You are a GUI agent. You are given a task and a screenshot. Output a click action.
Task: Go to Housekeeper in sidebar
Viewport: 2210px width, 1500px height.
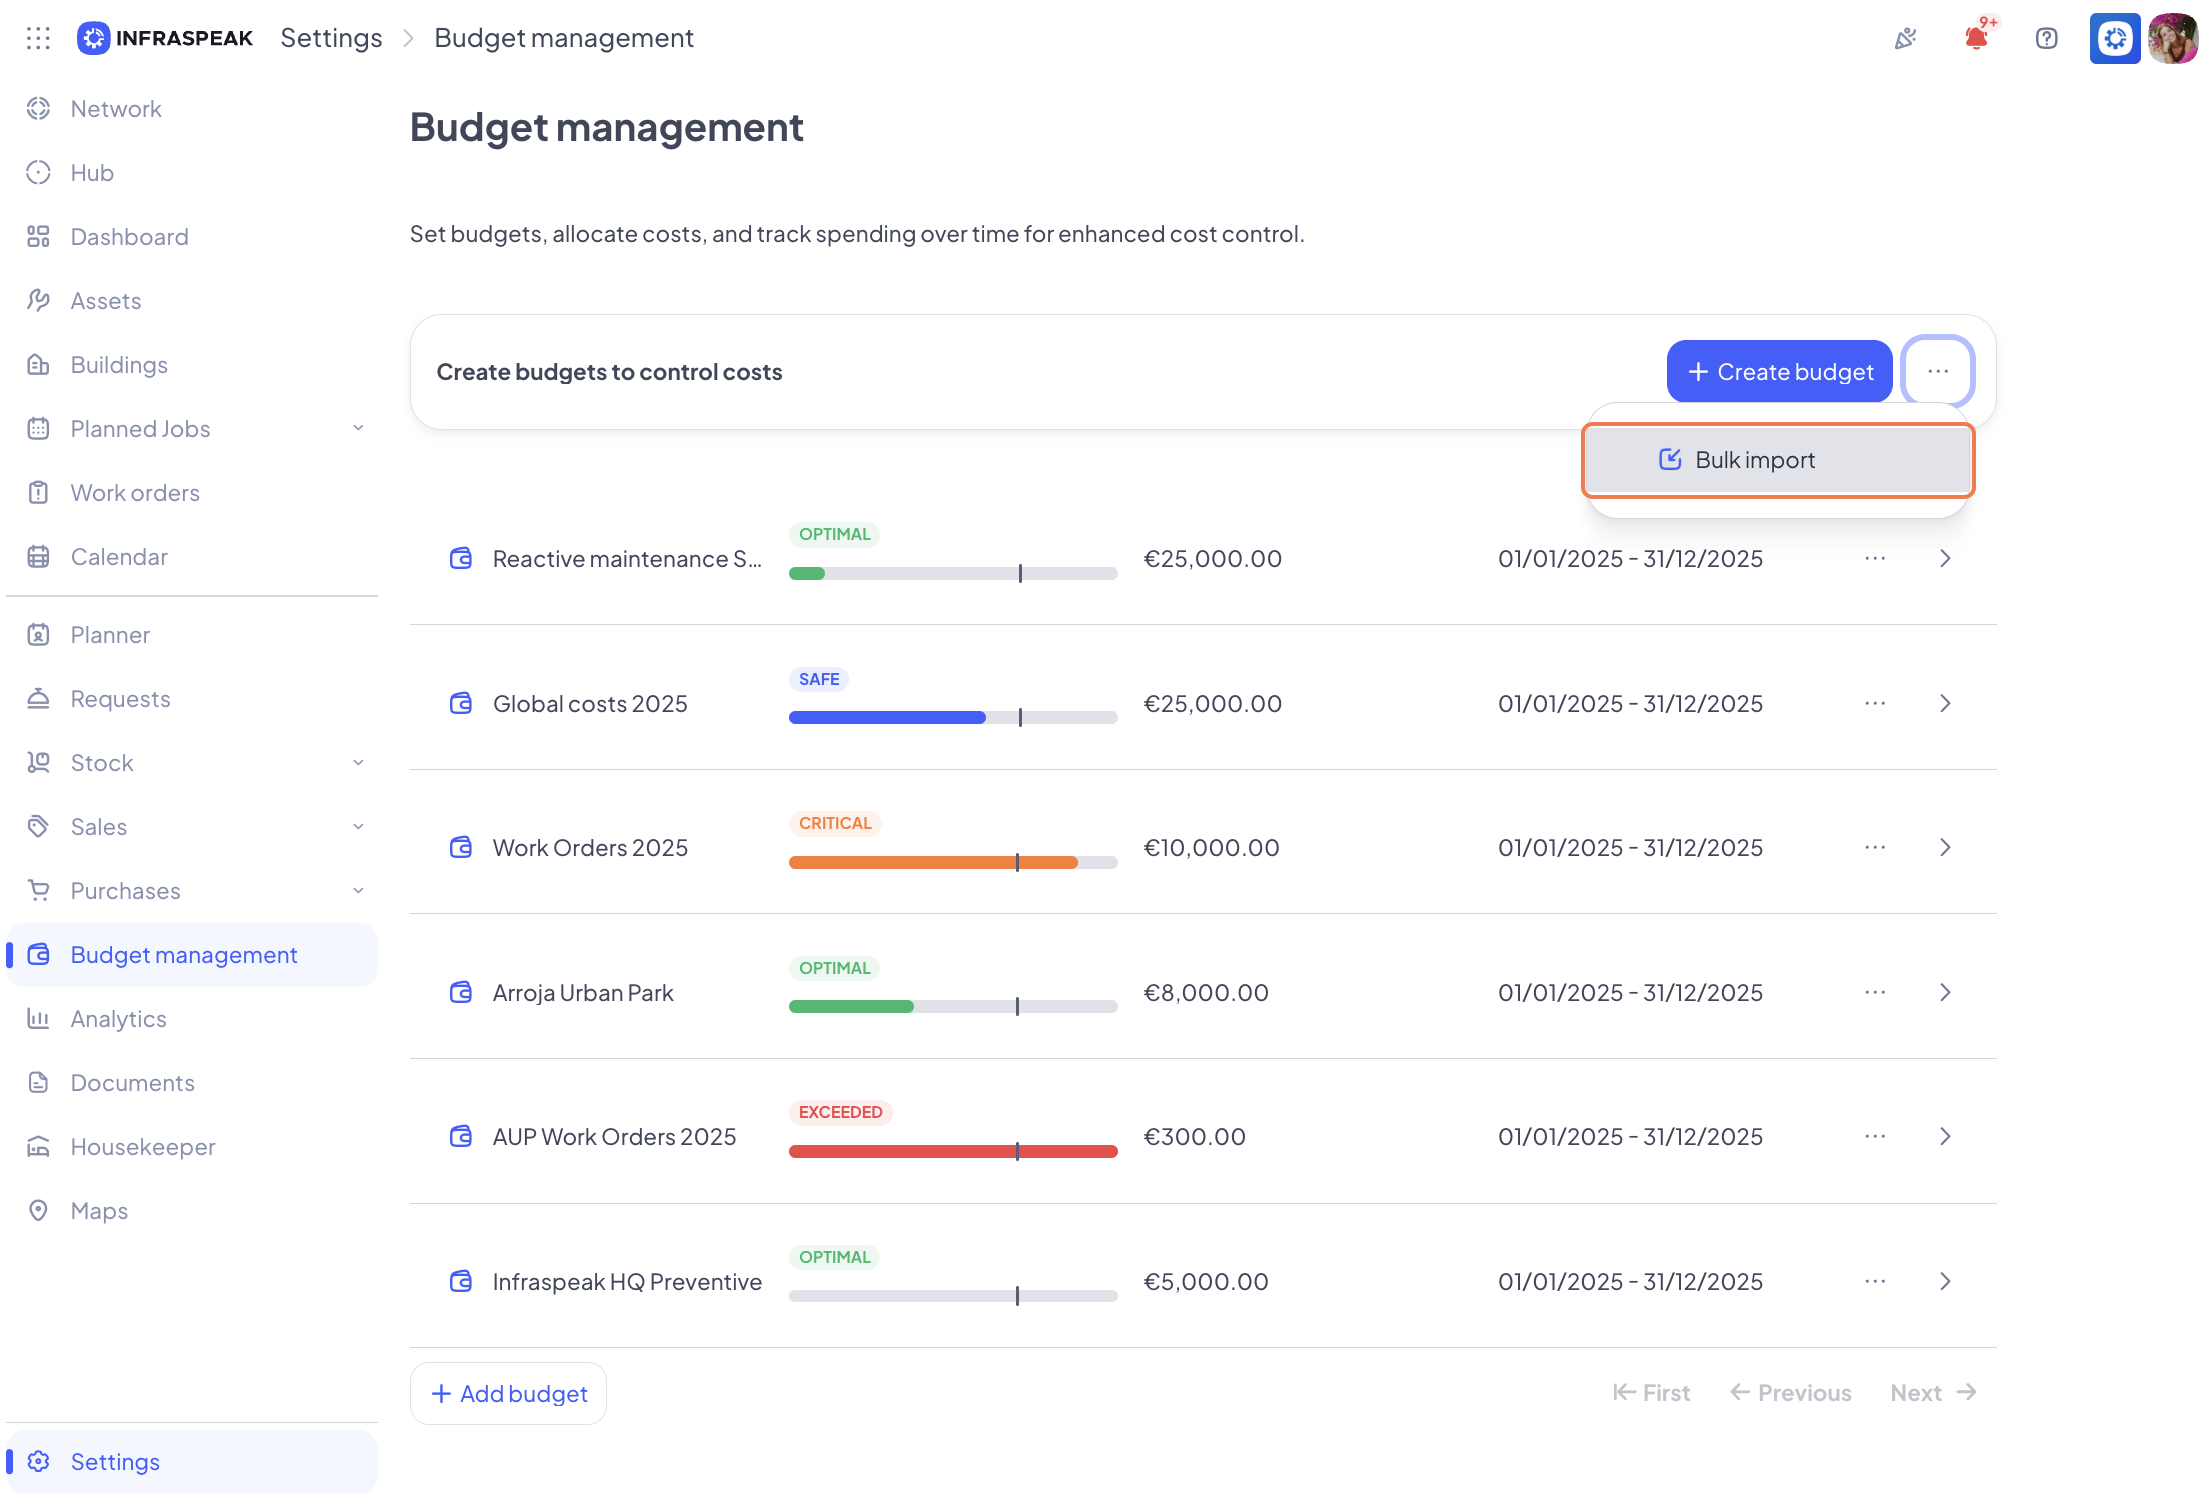[x=143, y=1147]
